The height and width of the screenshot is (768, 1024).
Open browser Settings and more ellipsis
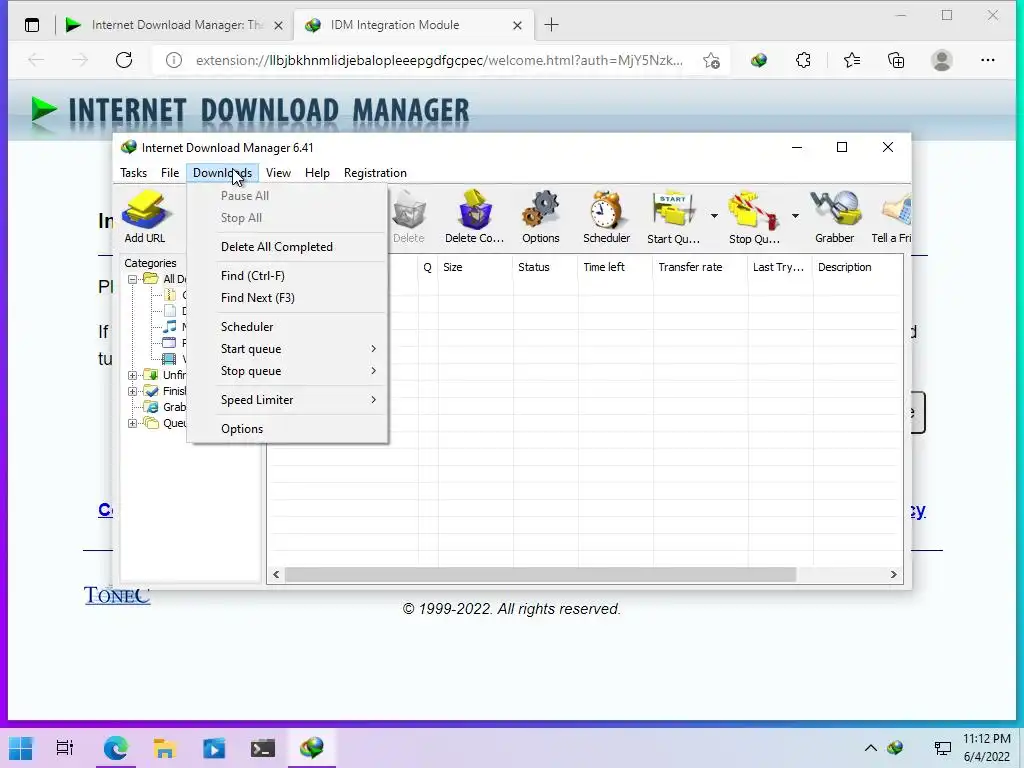987,60
